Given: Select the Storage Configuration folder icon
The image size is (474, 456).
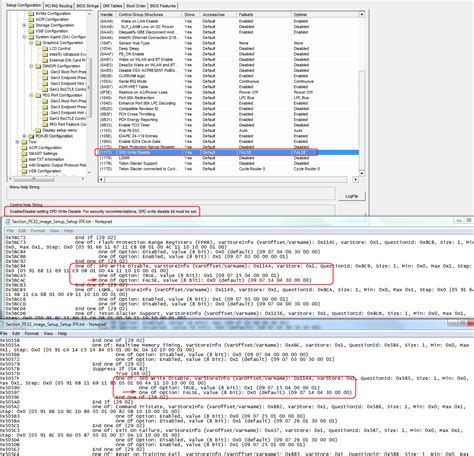Looking at the screenshot, I should tap(31, 25).
